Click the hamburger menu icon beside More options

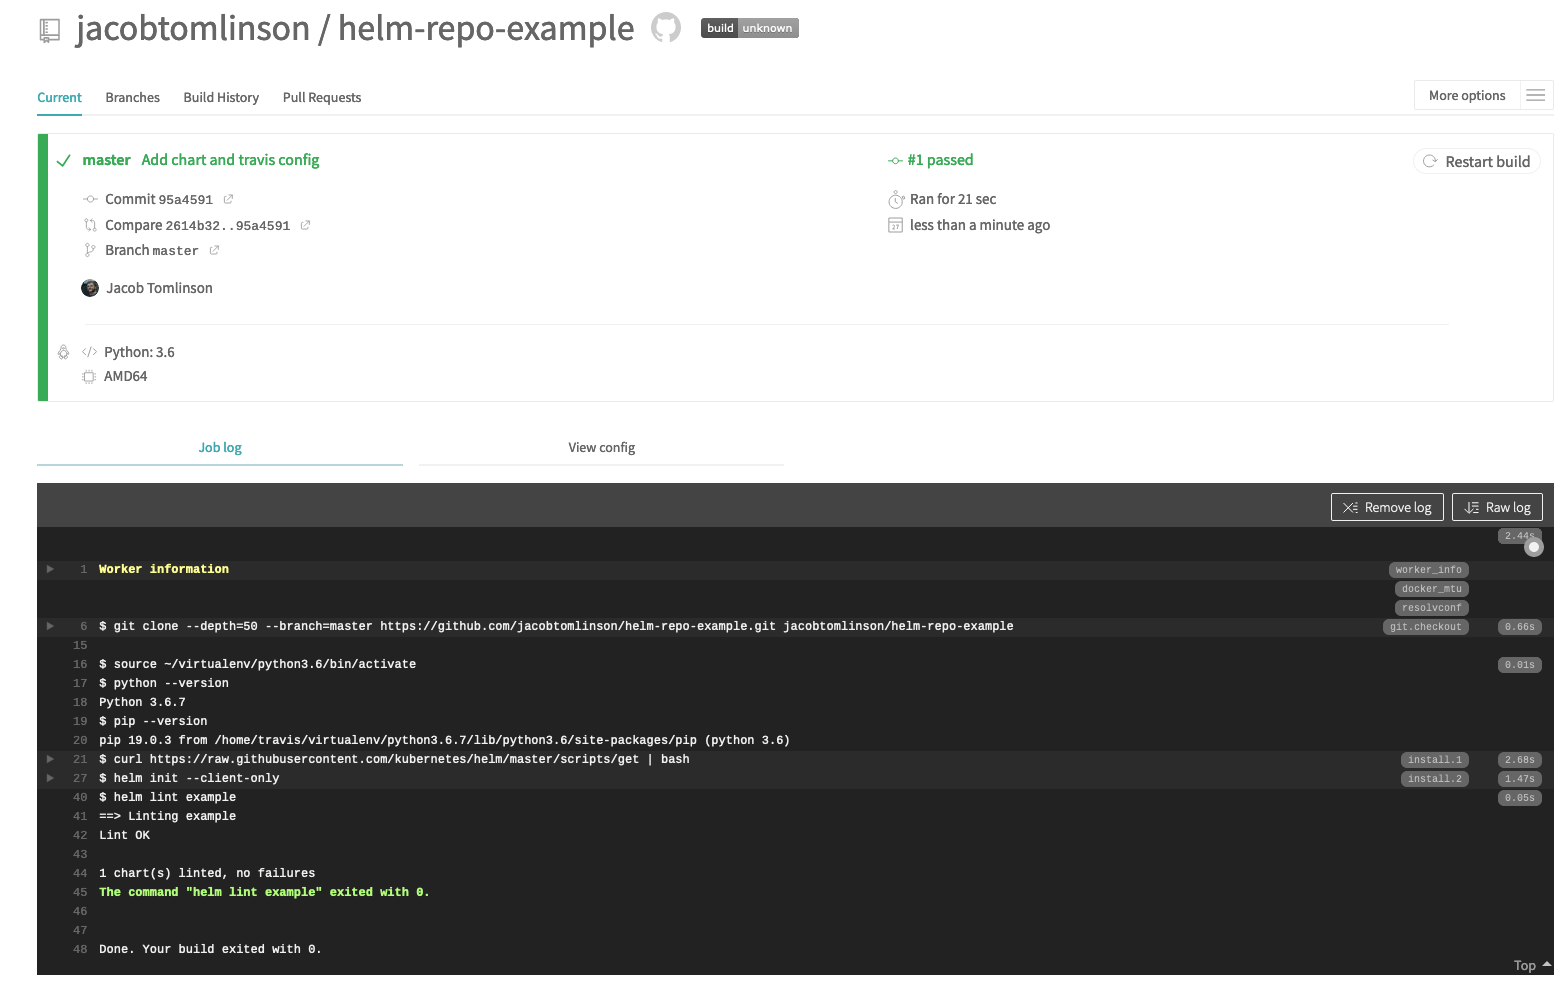tap(1535, 95)
